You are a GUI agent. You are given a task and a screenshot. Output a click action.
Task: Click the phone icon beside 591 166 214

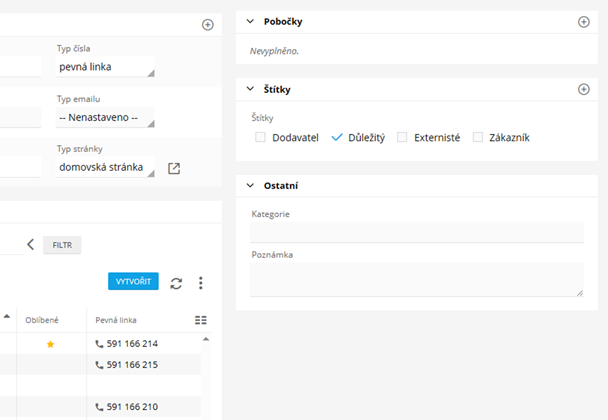[99, 344]
